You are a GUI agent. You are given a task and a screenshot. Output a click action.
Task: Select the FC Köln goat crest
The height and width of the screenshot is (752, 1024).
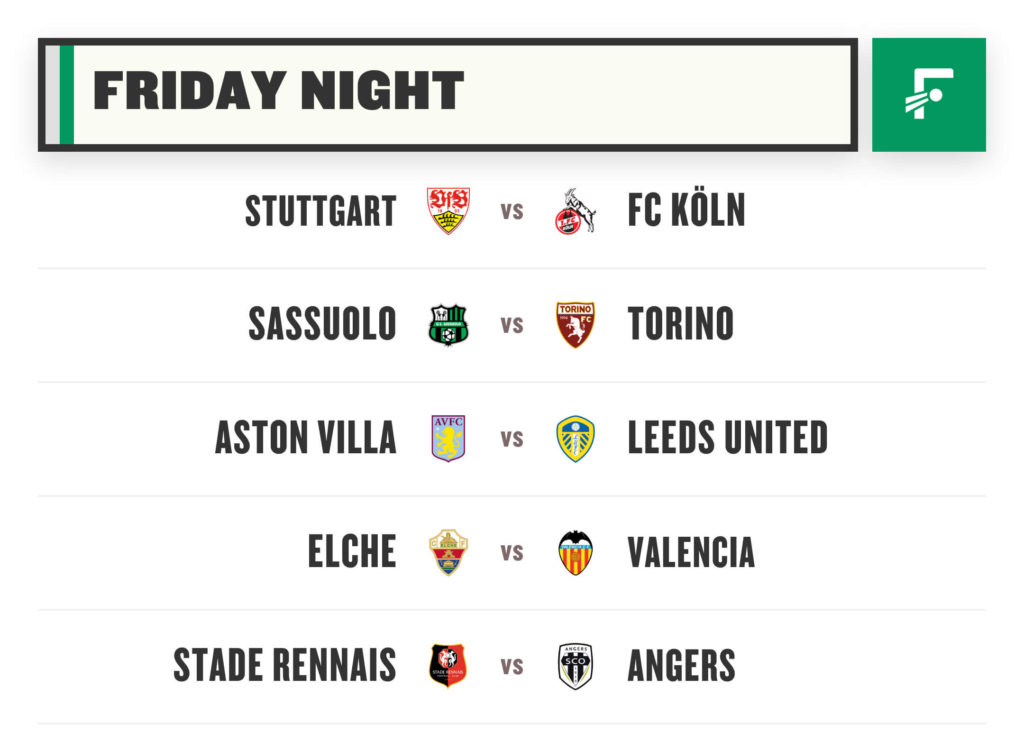tap(575, 211)
